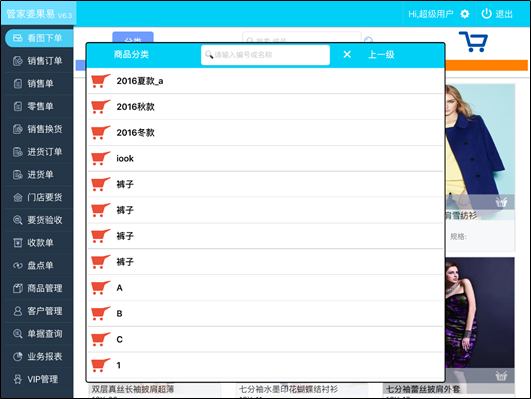This screenshot has height=399, width=531.
Task: Click the category search input field
Action: [x=265, y=55]
